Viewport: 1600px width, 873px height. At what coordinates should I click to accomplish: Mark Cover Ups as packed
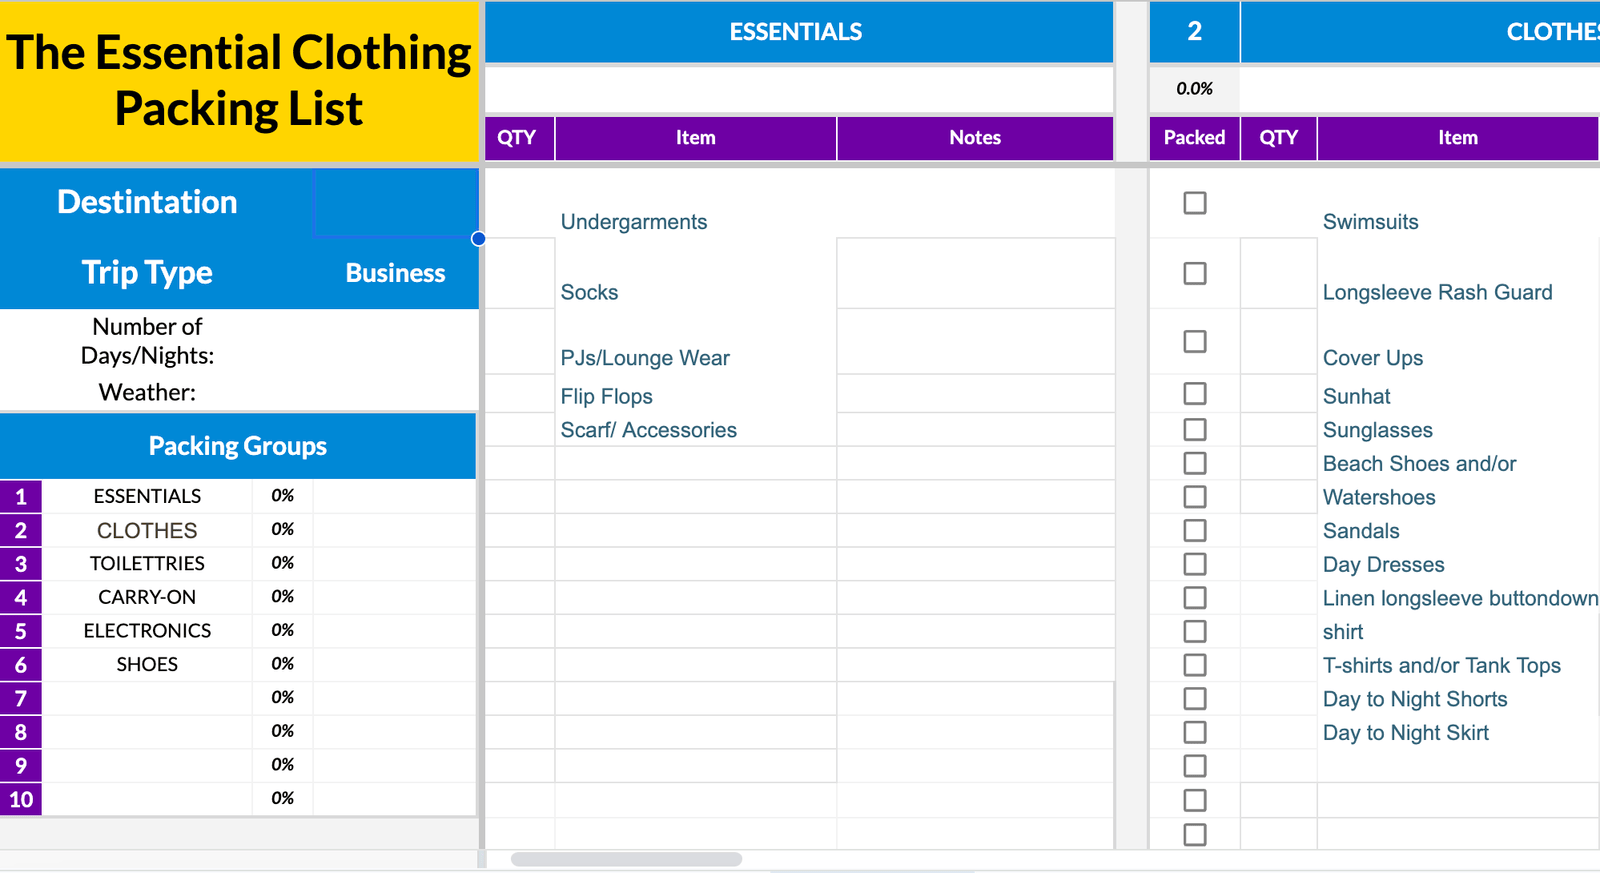coord(1194,341)
